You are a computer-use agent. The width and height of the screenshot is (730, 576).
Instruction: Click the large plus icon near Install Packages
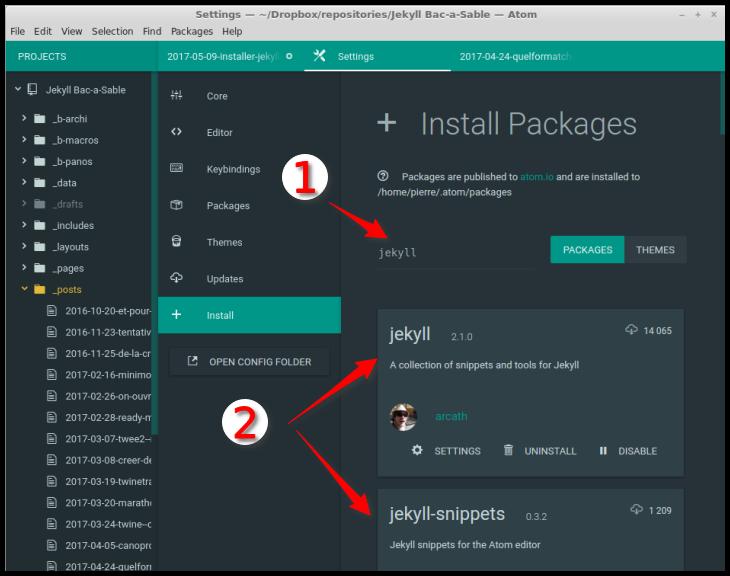coord(387,123)
